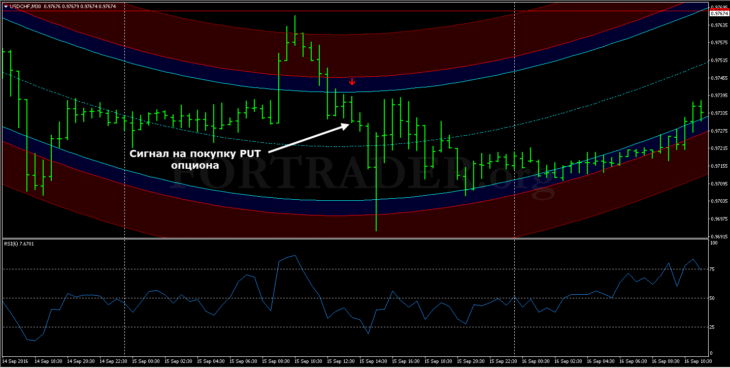Click the current price tag 0.97674
The width and height of the screenshot is (730, 368).
(720, 14)
